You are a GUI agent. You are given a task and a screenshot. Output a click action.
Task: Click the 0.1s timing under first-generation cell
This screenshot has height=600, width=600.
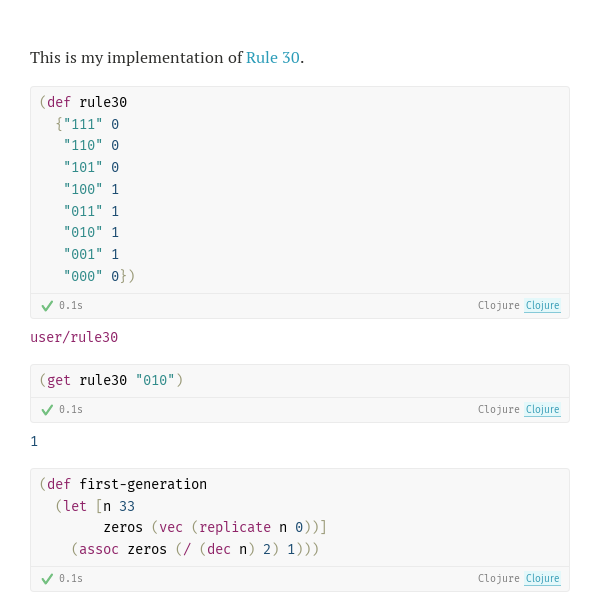tap(71, 579)
